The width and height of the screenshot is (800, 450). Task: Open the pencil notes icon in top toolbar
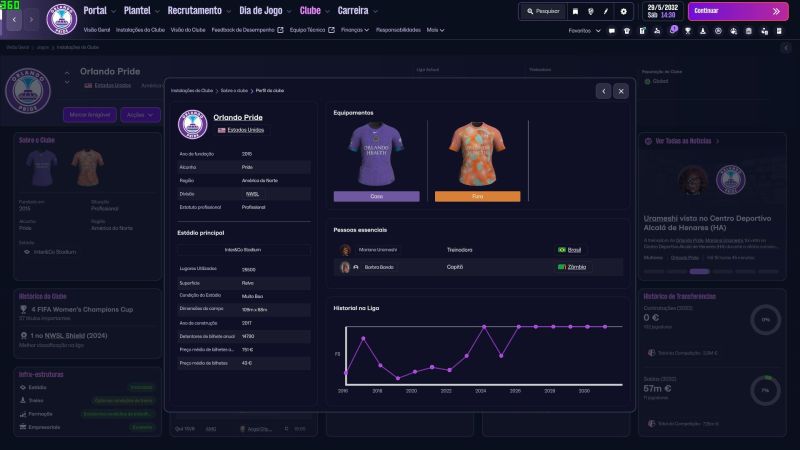click(606, 11)
